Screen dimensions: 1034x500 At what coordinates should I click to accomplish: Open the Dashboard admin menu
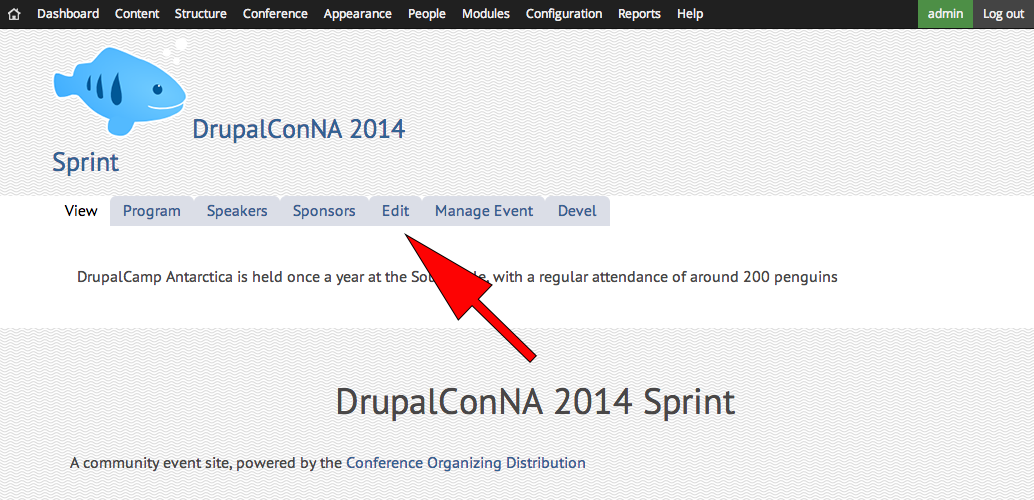pyautogui.click(x=68, y=14)
